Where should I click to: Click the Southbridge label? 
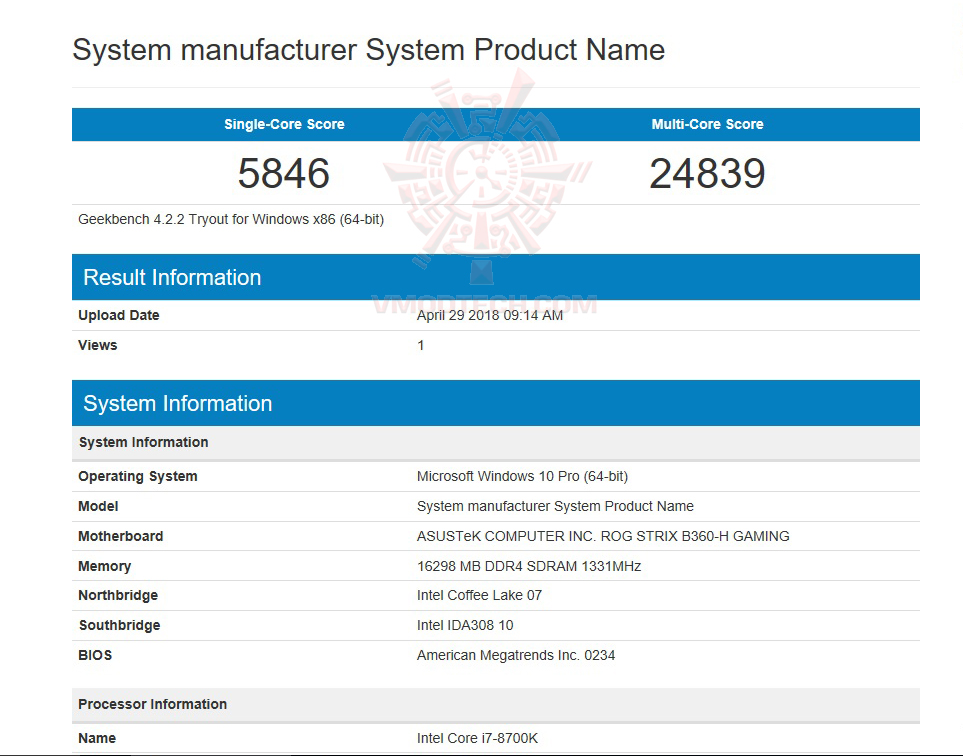pos(119,625)
